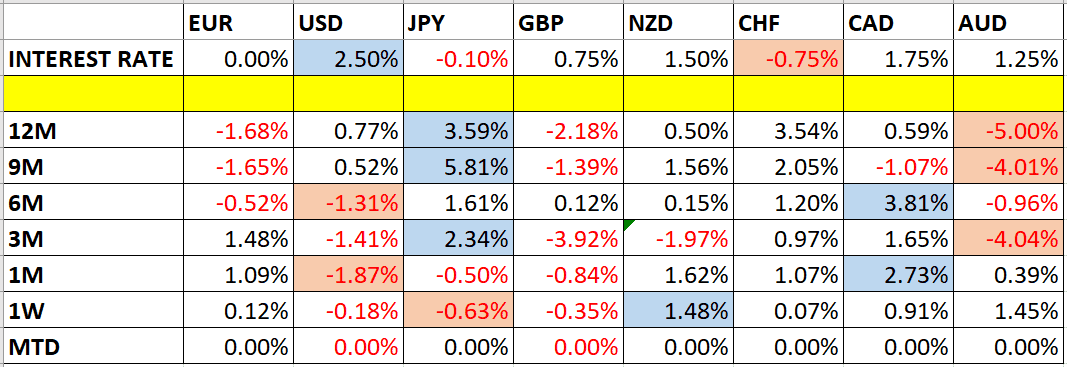Select the CAD 1M cell 2.73%
The width and height of the screenshot is (1067, 367).
click(898, 275)
